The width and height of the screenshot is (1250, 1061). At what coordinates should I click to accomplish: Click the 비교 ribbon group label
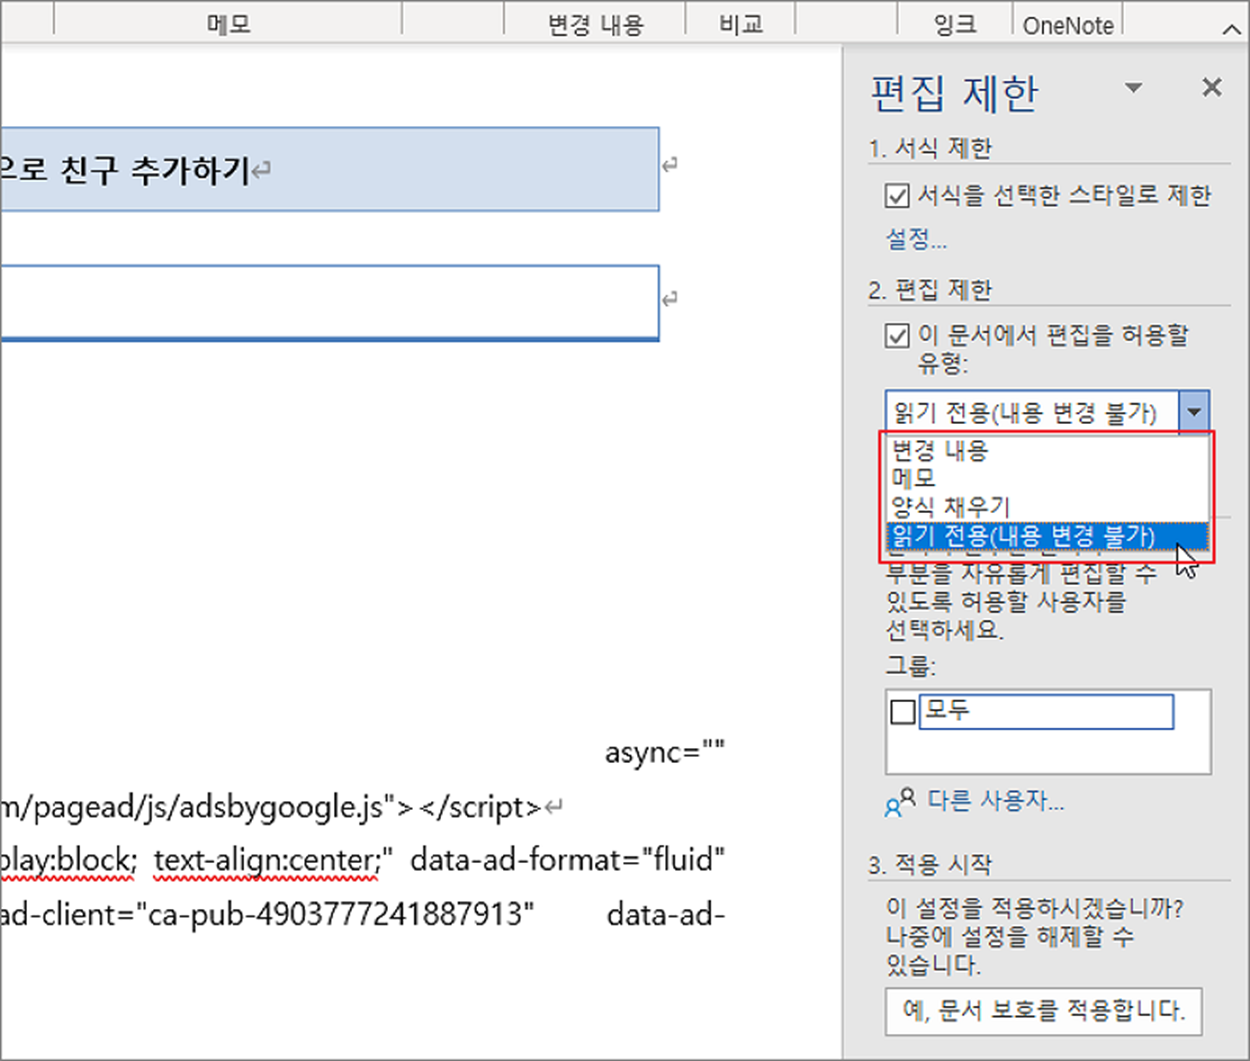click(x=741, y=24)
